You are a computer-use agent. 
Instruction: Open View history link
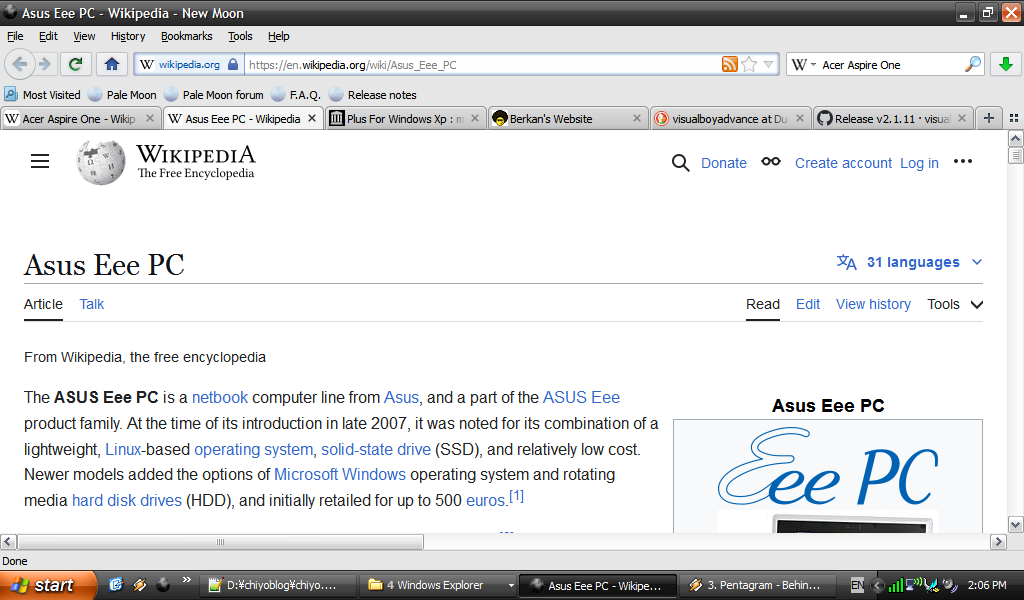tap(873, 304)
